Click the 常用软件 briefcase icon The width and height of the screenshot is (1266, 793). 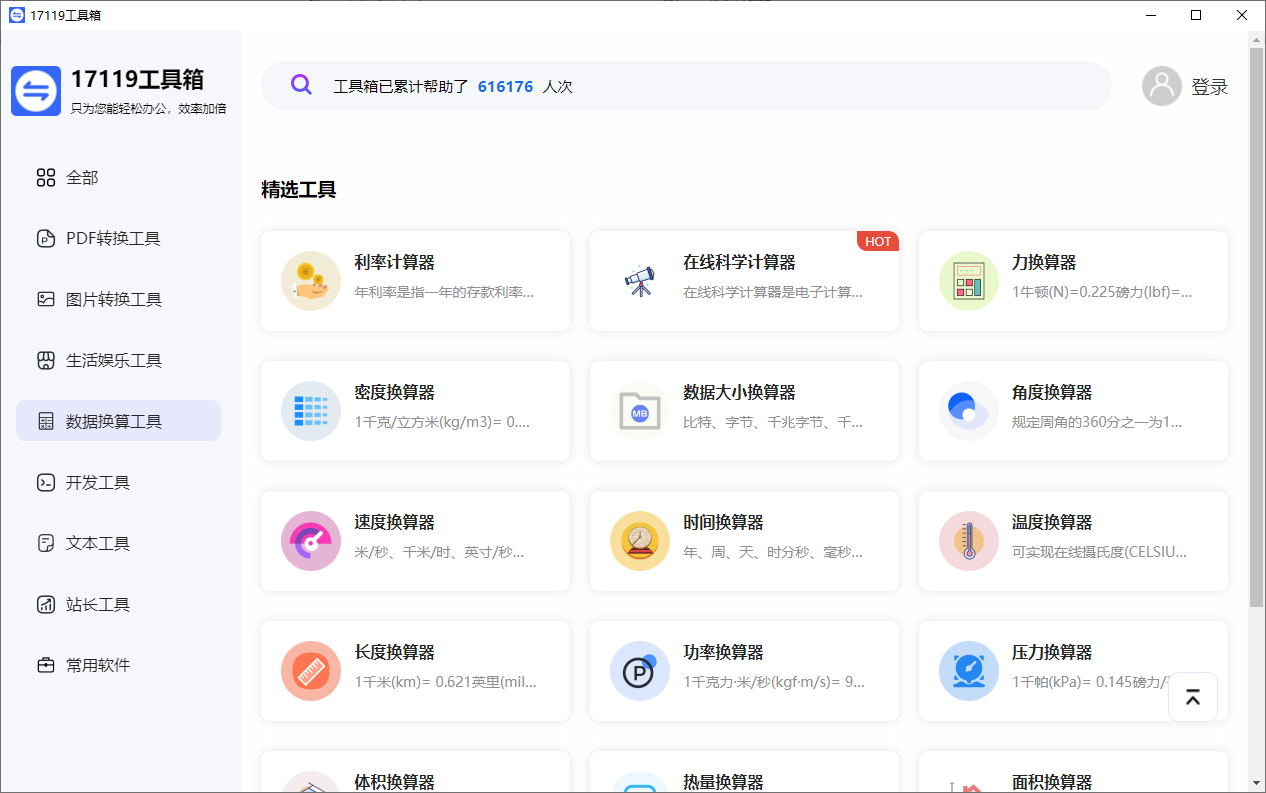pyautogui.click(x=46, y=665)
